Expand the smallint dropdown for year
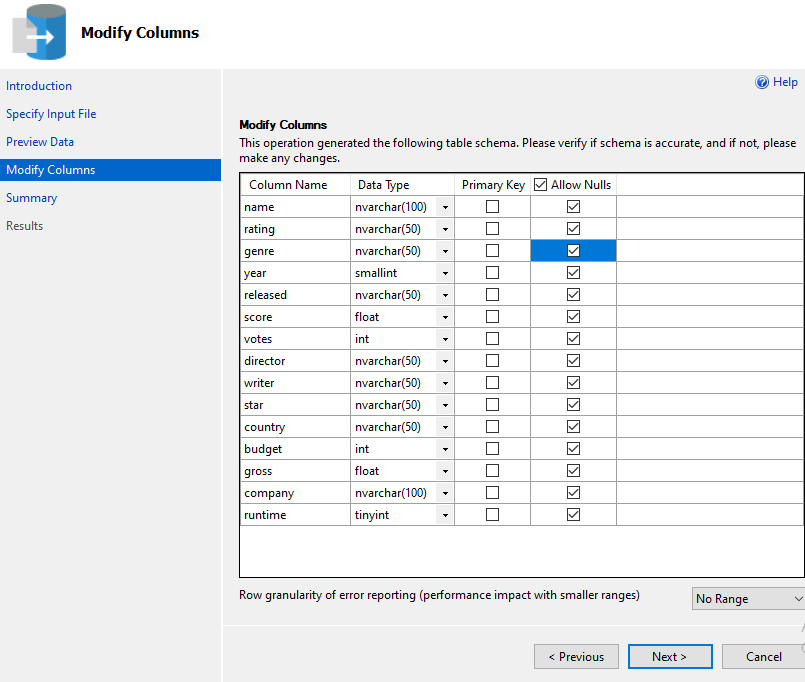805x682 pixels. [445, 272]
